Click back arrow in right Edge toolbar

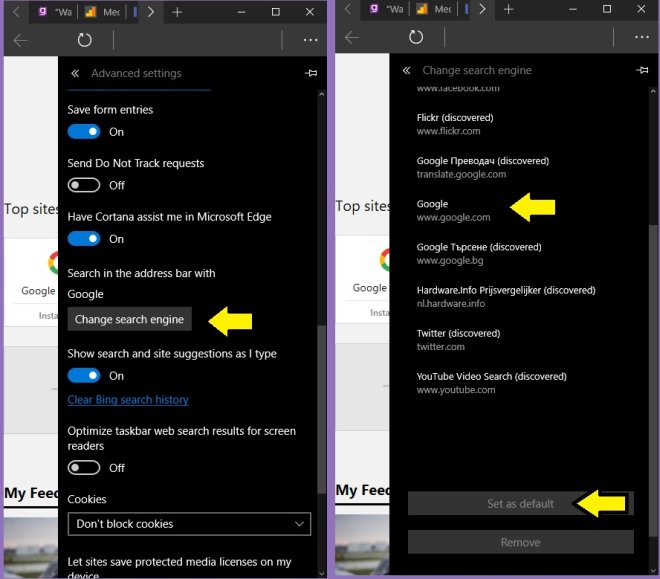click(351, 37)
